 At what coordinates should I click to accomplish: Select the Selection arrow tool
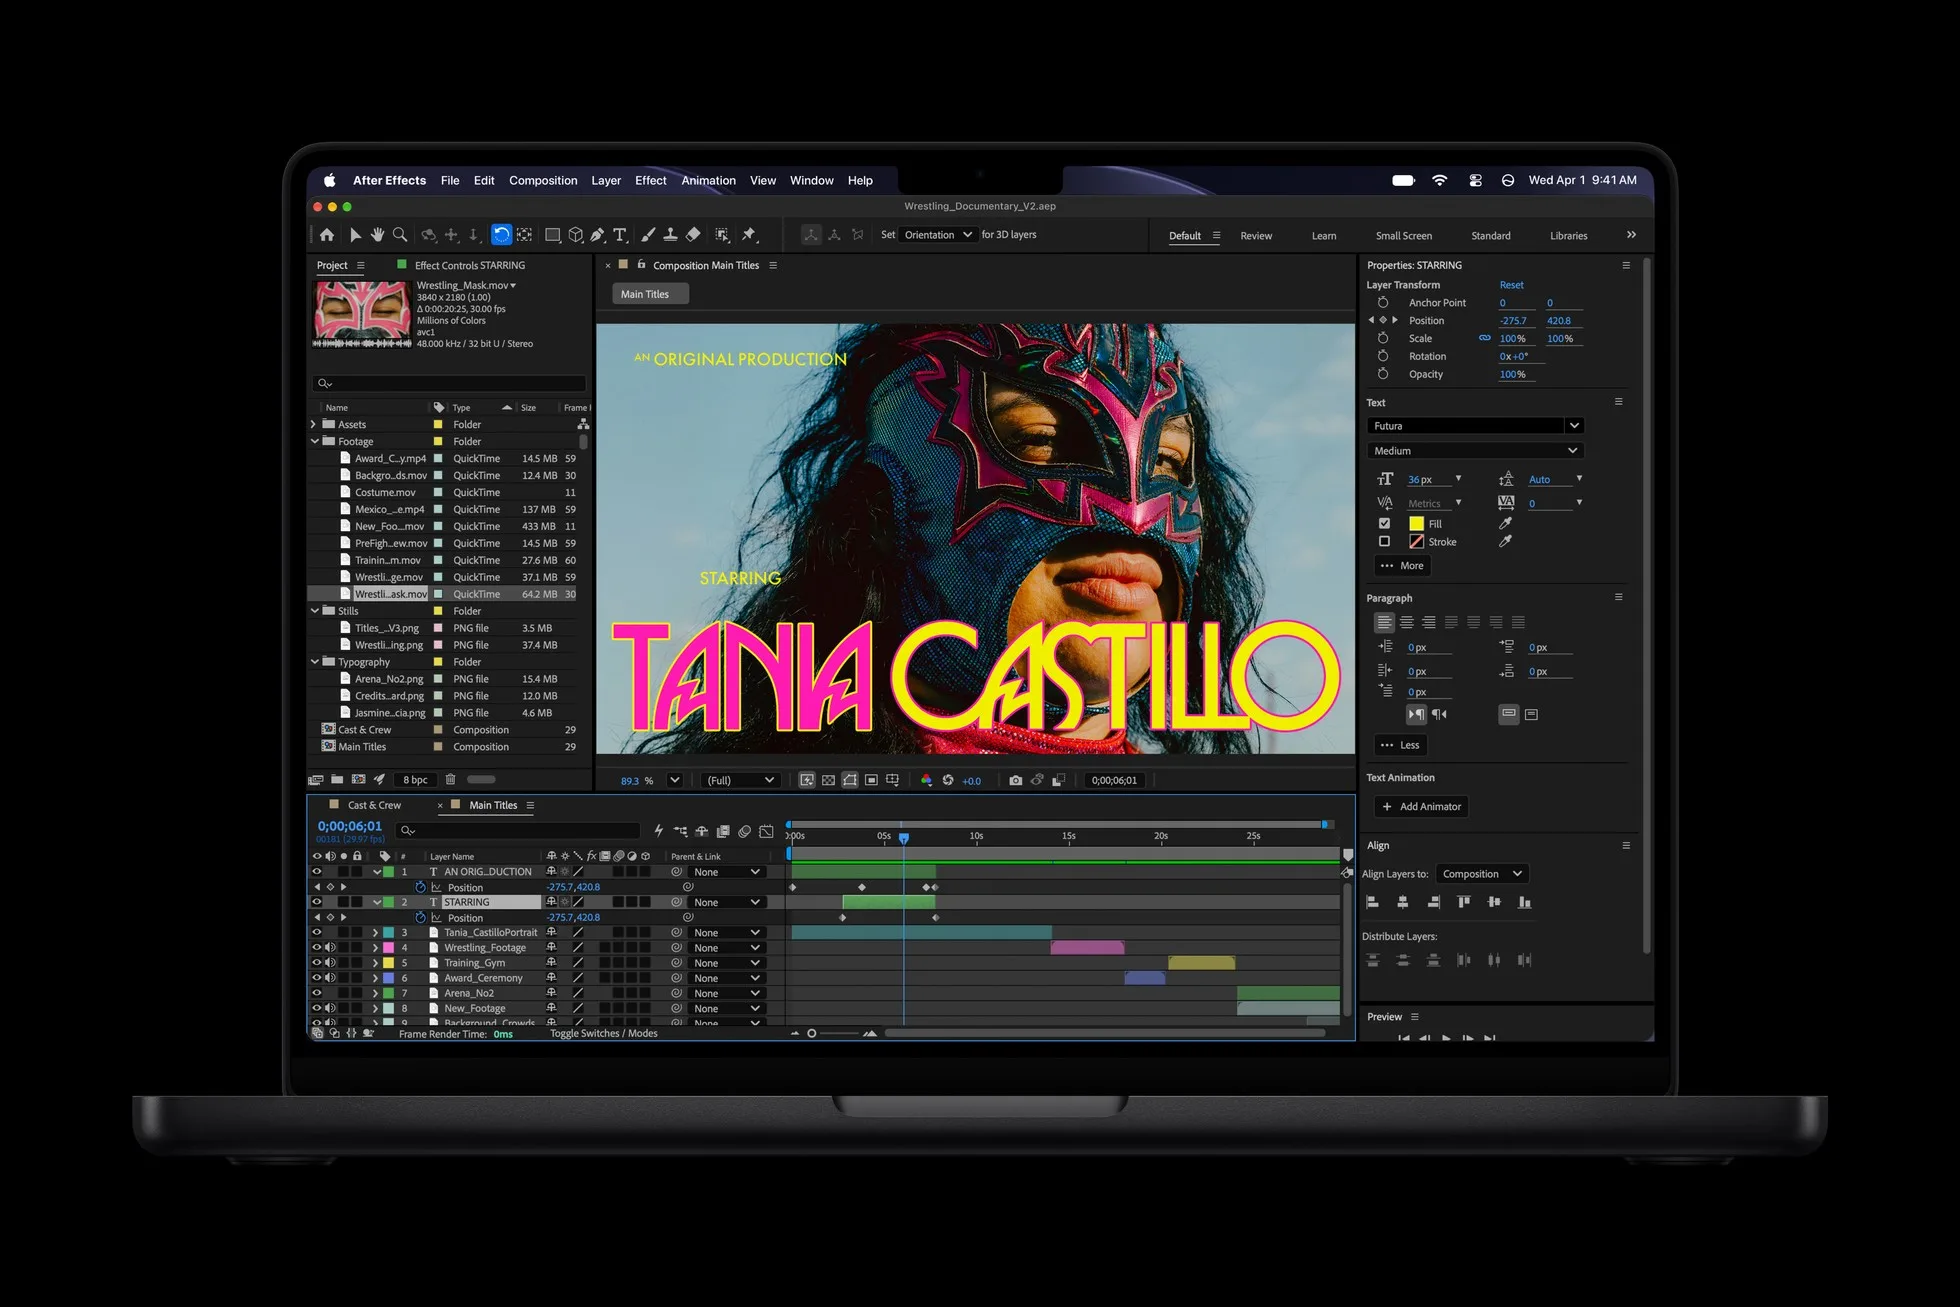[355, 235]
